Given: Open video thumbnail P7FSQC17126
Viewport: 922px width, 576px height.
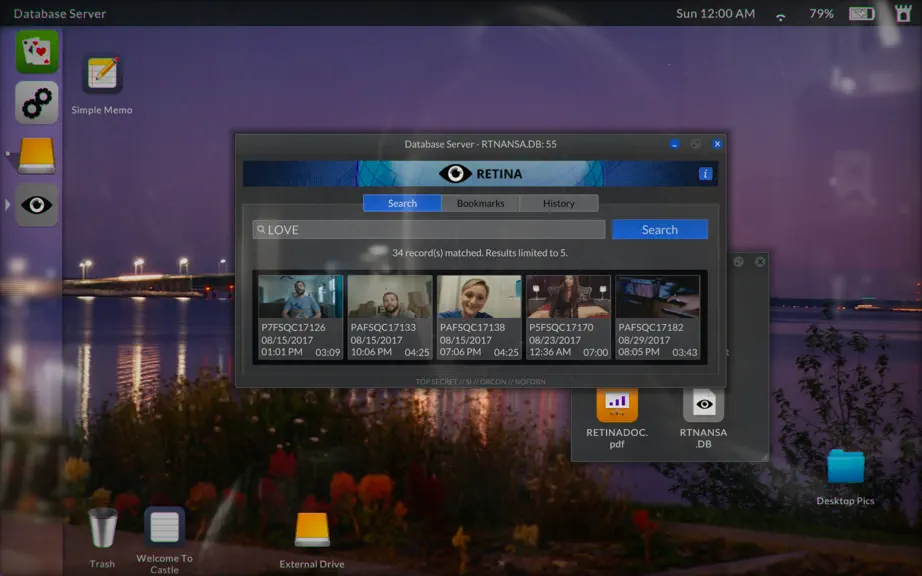Looking at the screenshot, I should click(x=300, y=297).
